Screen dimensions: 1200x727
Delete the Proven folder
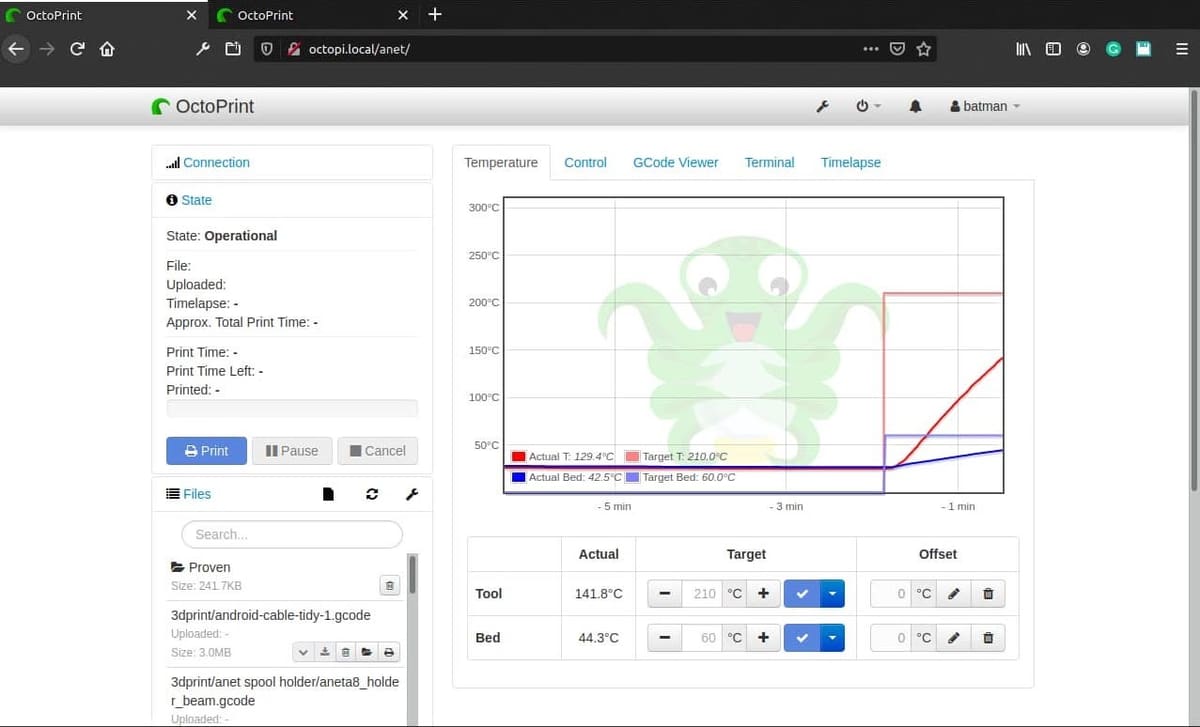(x=390, y=585)
